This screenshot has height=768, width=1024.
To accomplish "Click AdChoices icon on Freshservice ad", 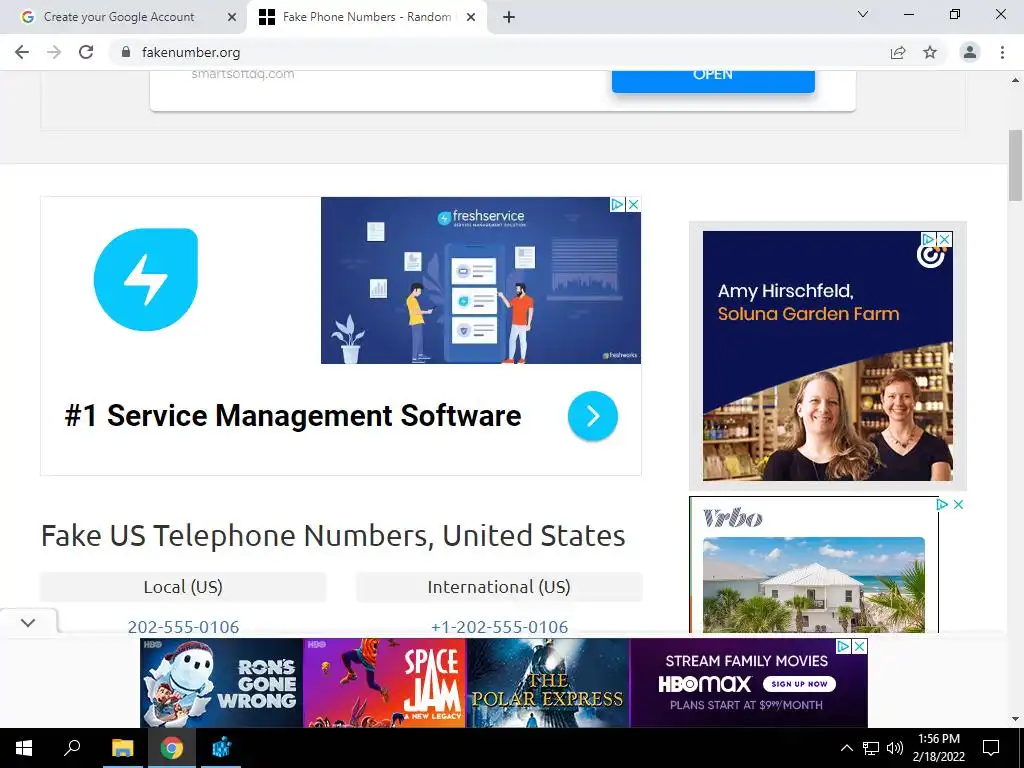I will point(617,204).
